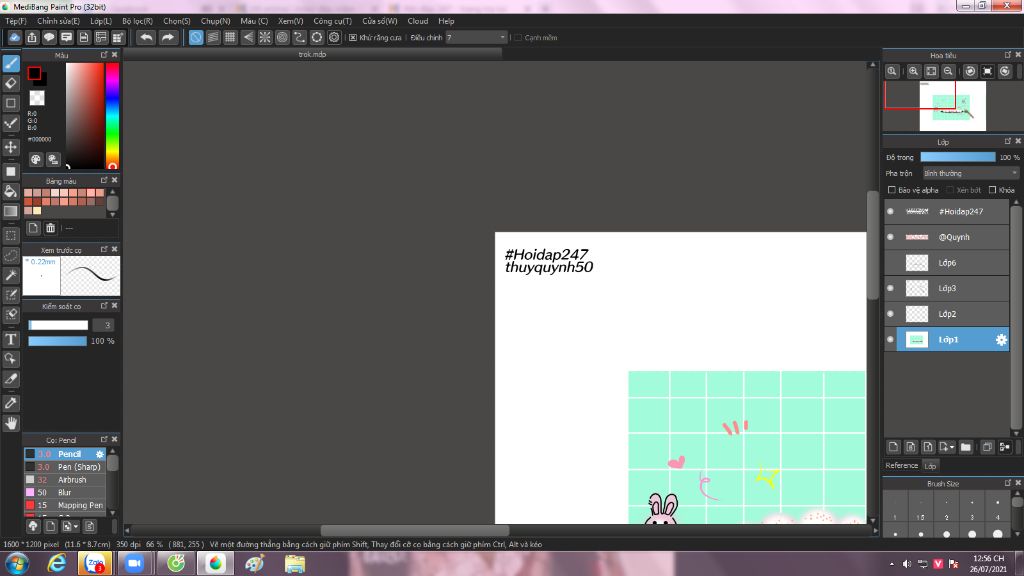The width and height of the screenshot is (1024, 576).
Task: Select the rectangular selection tool
Action: pyautogui.click(x=11, y=235)
